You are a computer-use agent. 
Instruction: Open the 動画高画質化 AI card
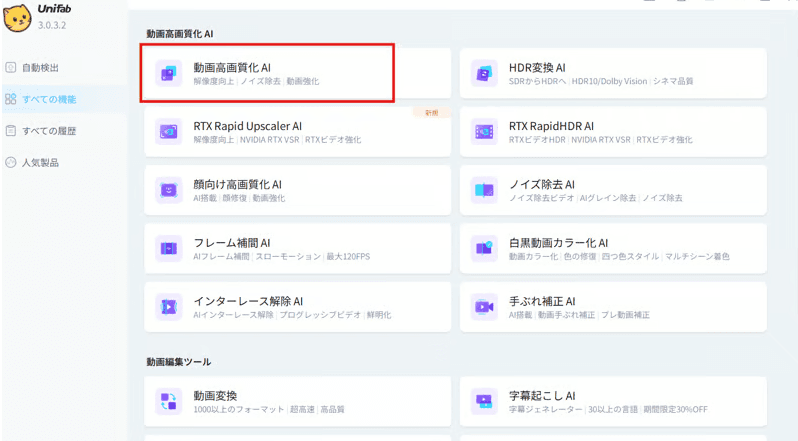click(298, 73)
